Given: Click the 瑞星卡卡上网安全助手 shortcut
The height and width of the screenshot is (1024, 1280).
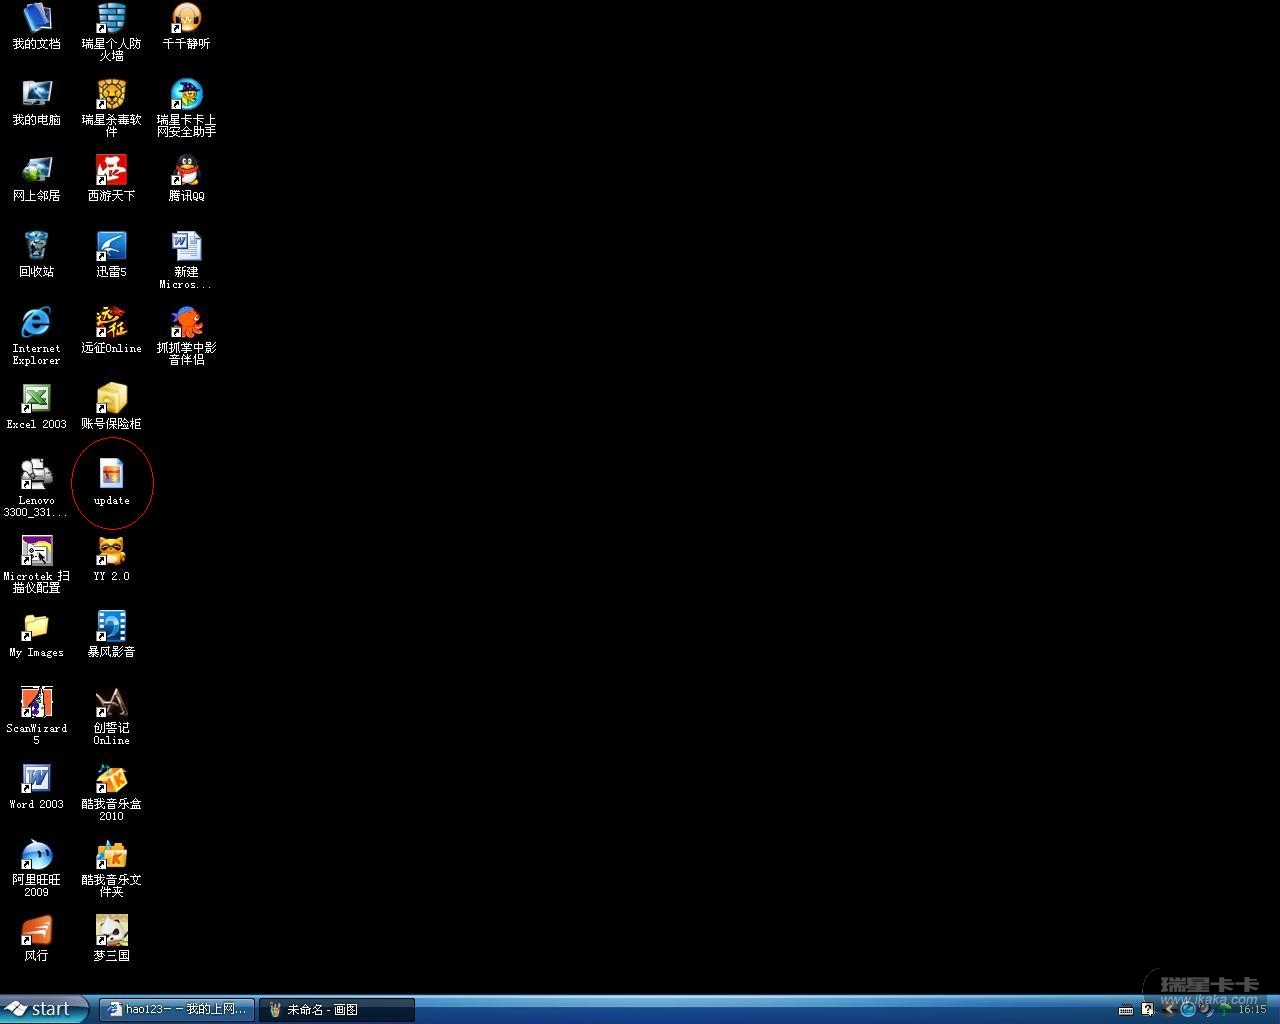Looking at the screenshot, I should (x=186, y=108).
